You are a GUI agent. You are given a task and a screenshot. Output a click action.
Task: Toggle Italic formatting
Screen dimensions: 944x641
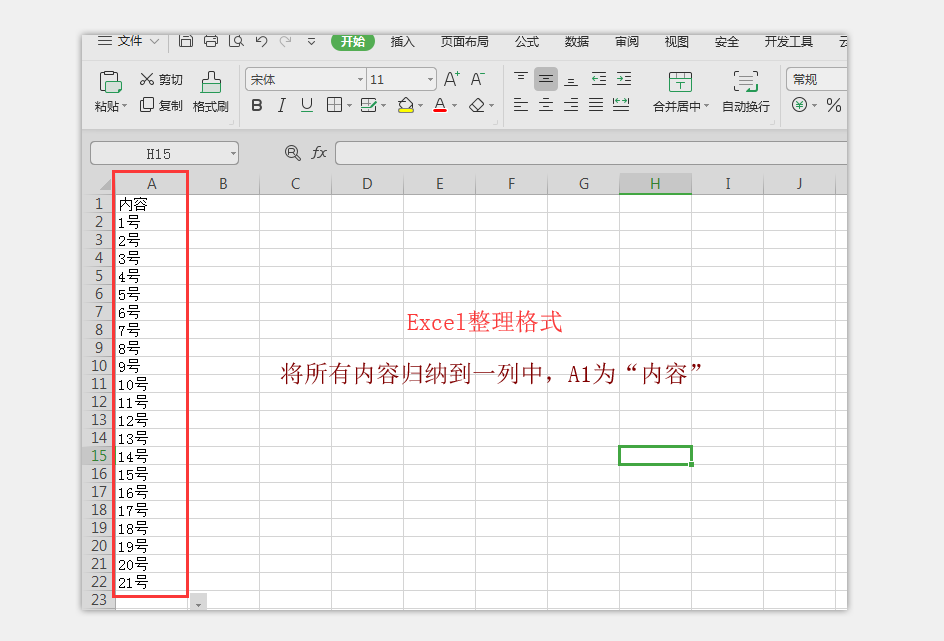(x=282, y=105)
